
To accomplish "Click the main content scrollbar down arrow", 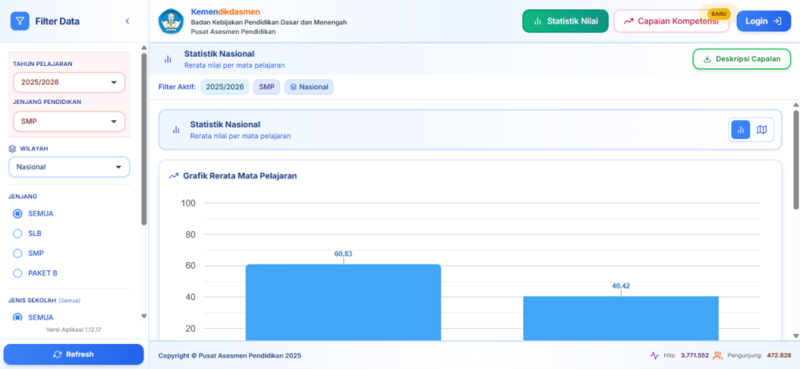I will click(795, 336).
